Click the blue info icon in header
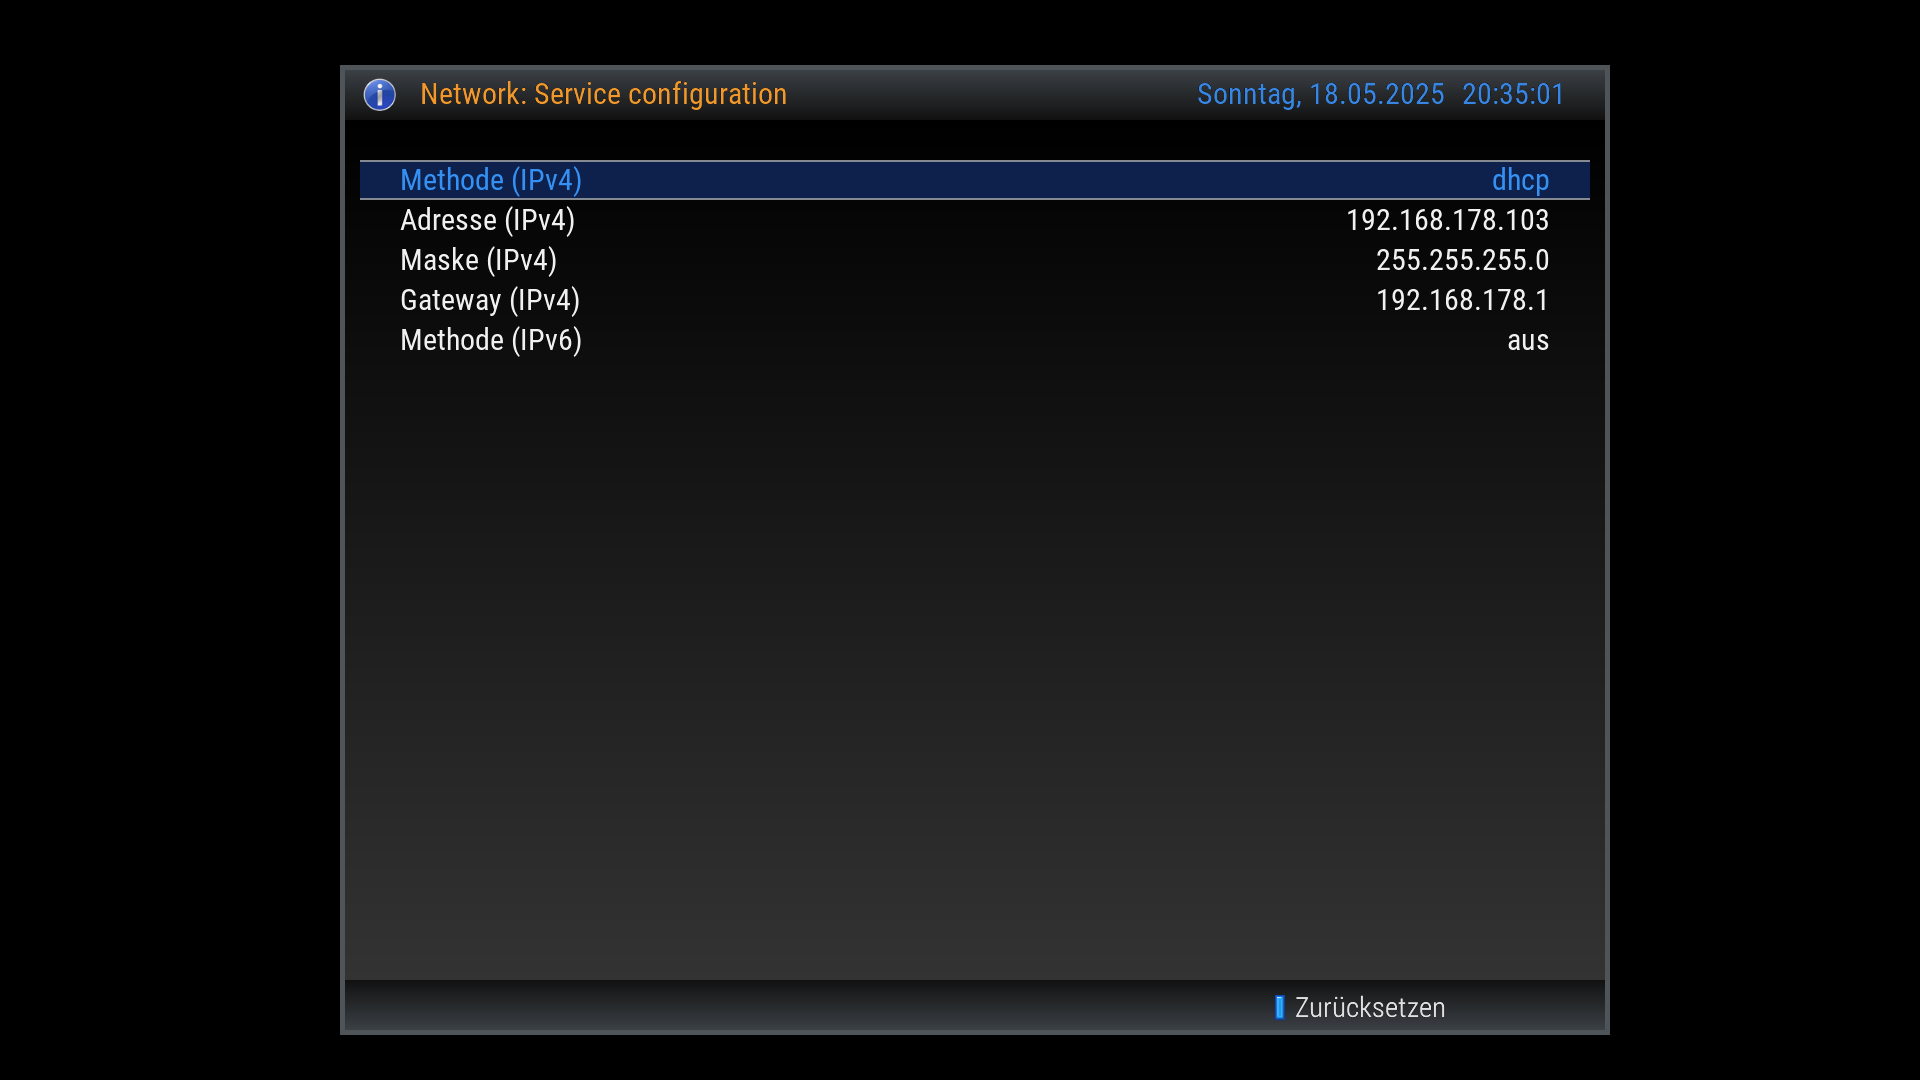Screen dimensions: 1920x1080 [x=379, y=95]
